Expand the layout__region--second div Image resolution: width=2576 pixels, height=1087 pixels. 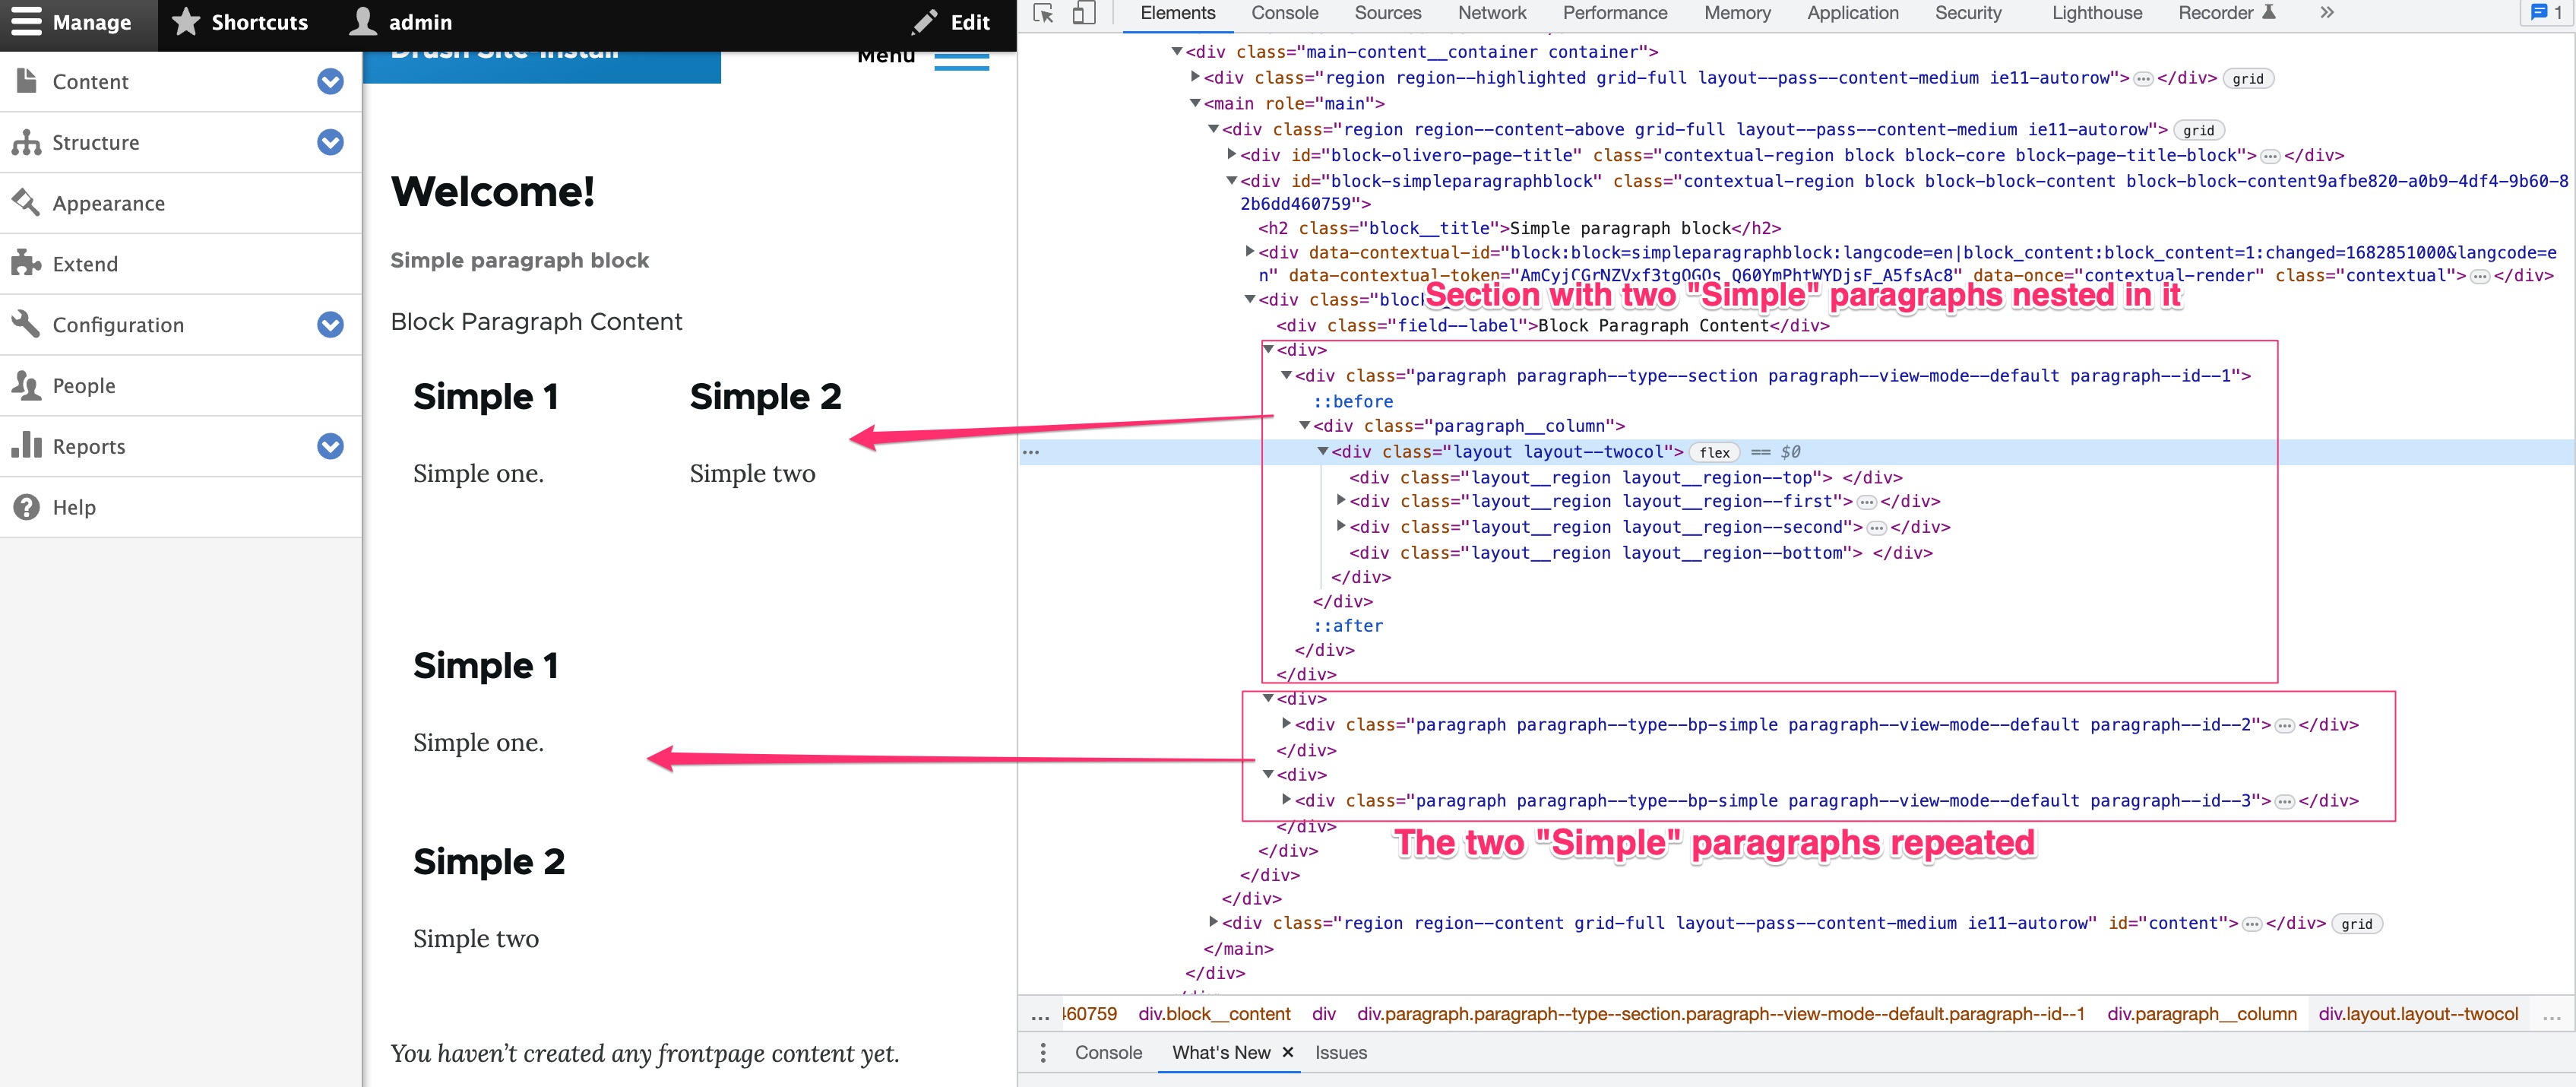pyautogui.click(x=1341, y=526)
